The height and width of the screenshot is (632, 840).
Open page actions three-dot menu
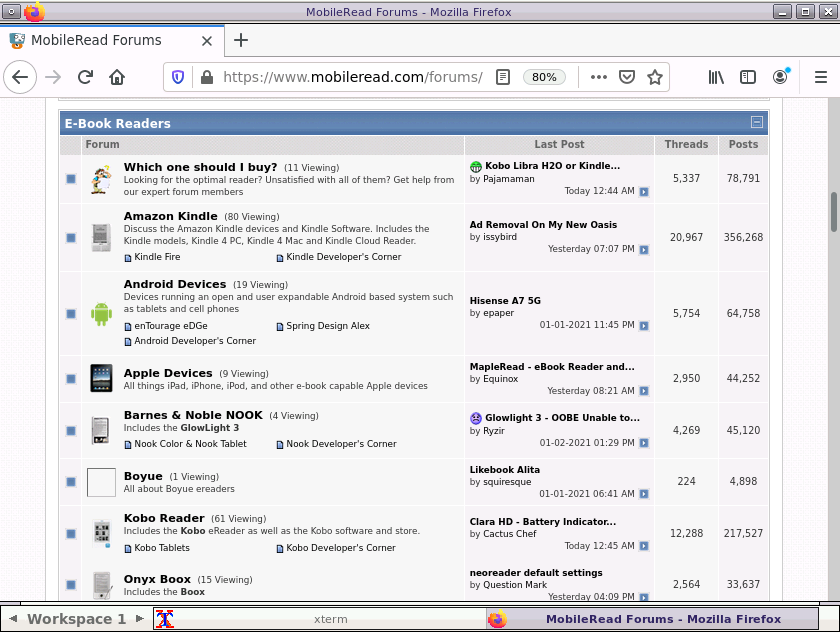[x=598, y=77]
